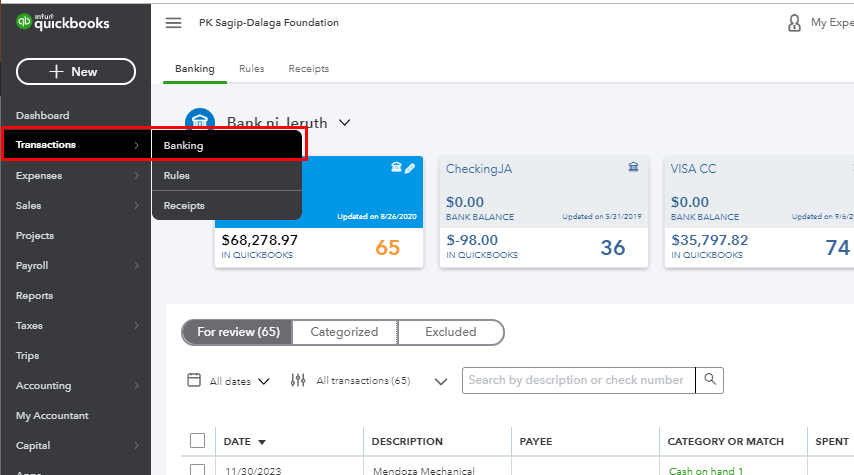This screenshot has height=475, width=854.
Task: Open Projects in the sidebar
Action: click(x=35, y=235)
